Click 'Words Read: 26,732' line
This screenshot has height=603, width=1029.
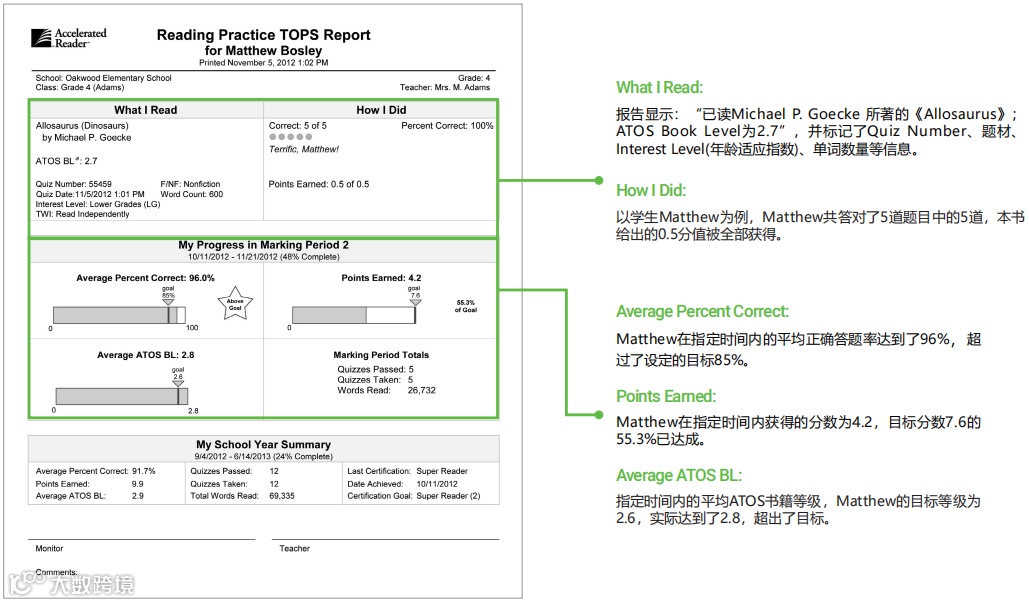387,390
